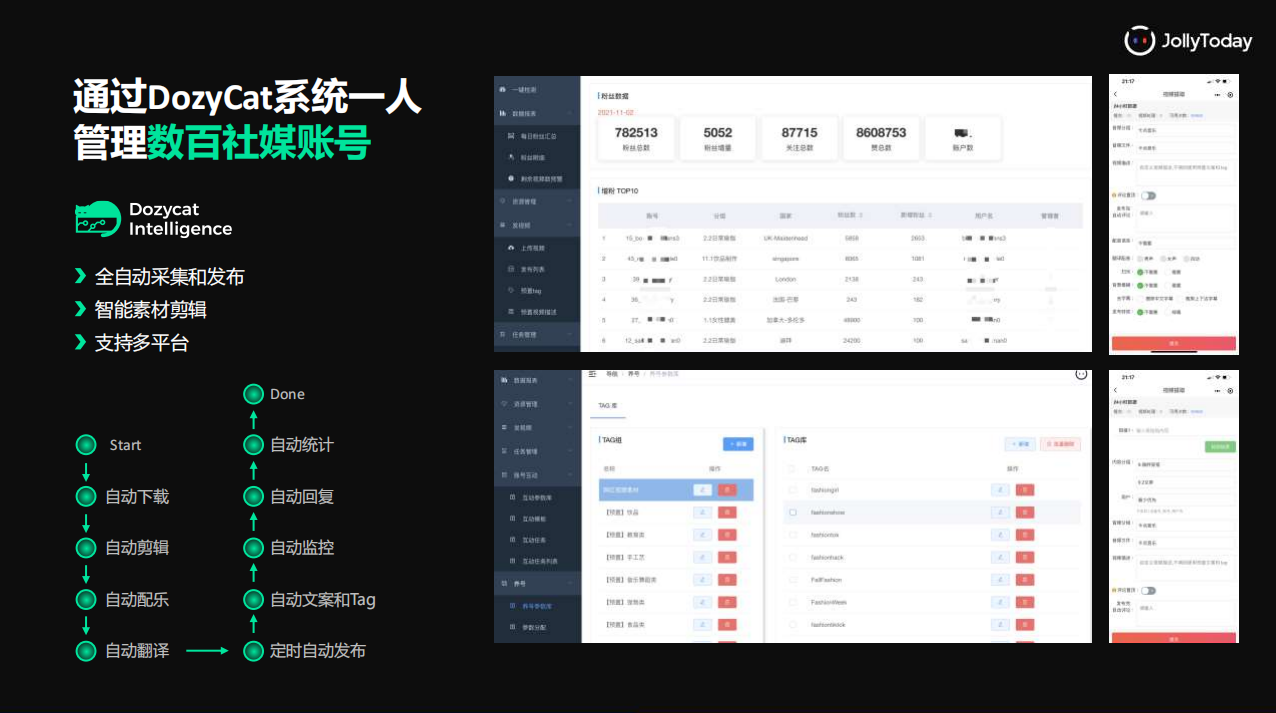Check the select-all box beside TAG名 header
This screenshot has height=713, width=1276.
click(793, 468)
